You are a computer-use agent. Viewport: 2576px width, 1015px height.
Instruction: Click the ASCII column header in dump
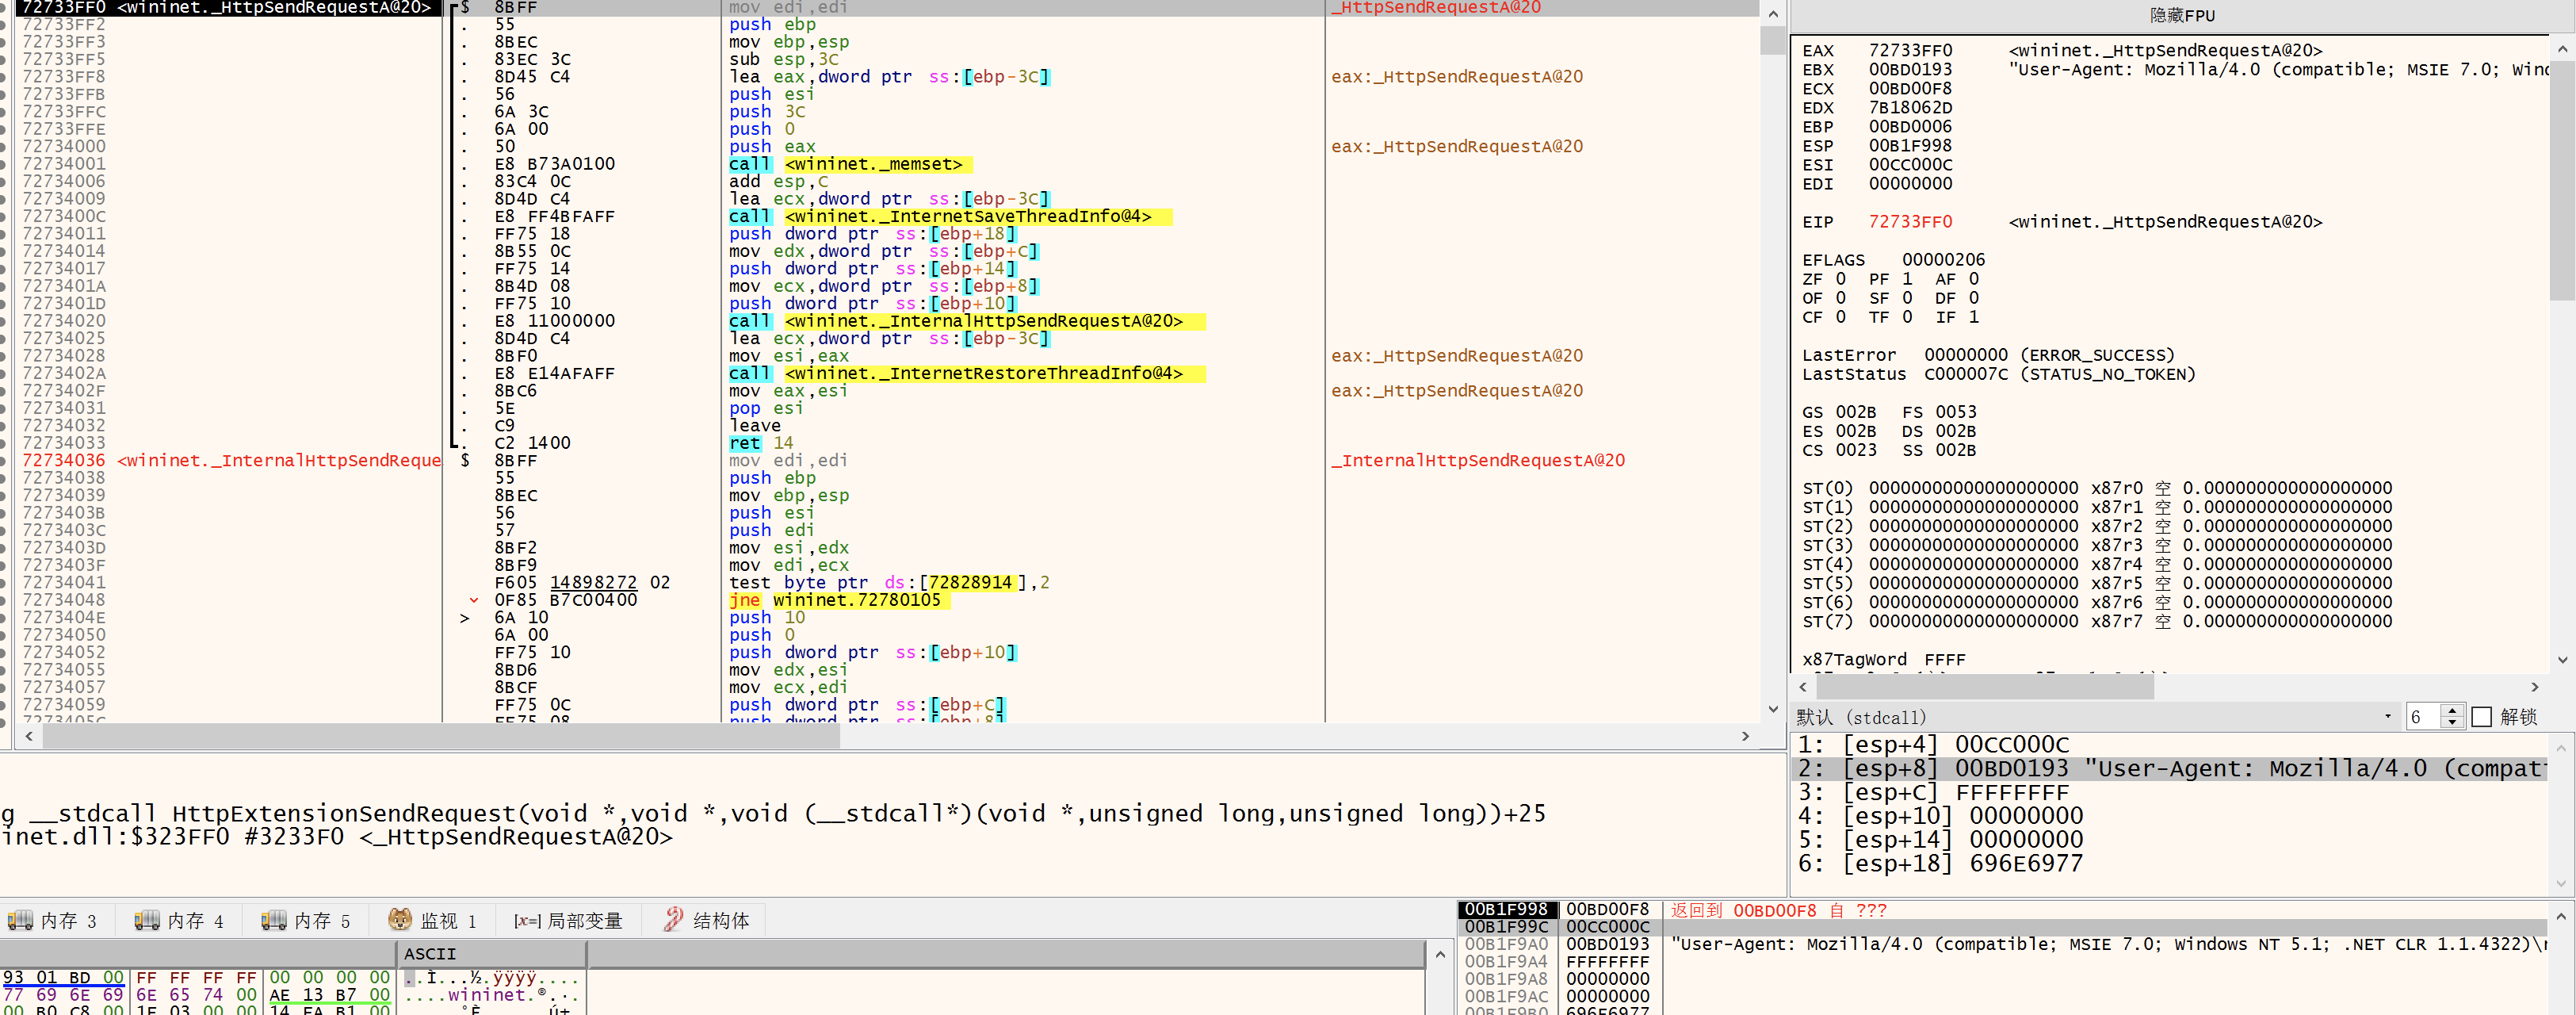click(491, 954)
